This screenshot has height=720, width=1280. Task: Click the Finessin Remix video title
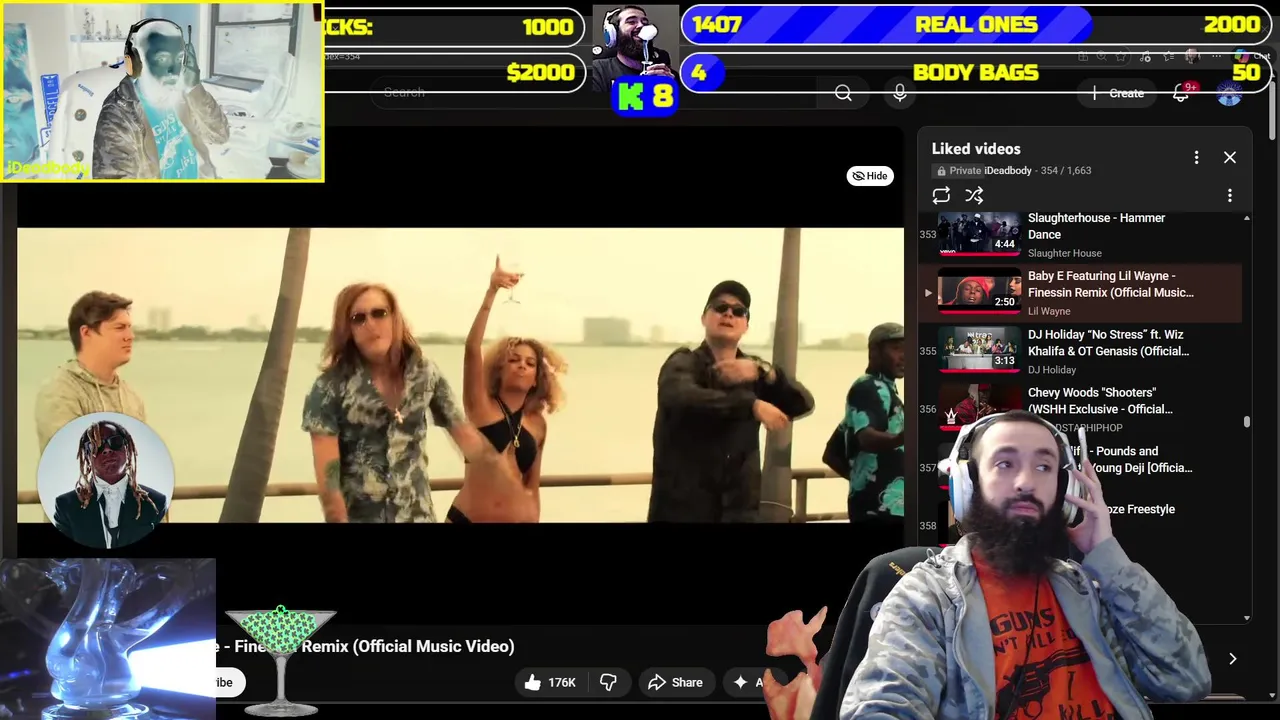tap(365, 646)
